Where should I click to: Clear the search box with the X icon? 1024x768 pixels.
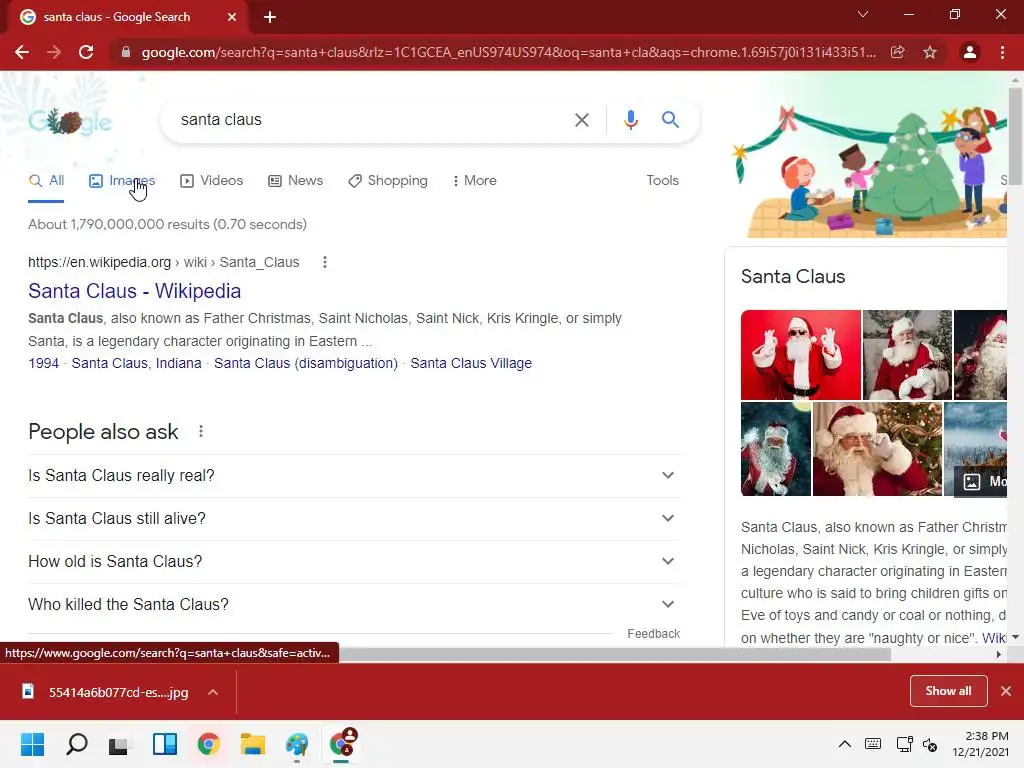[x=581, y=120]
